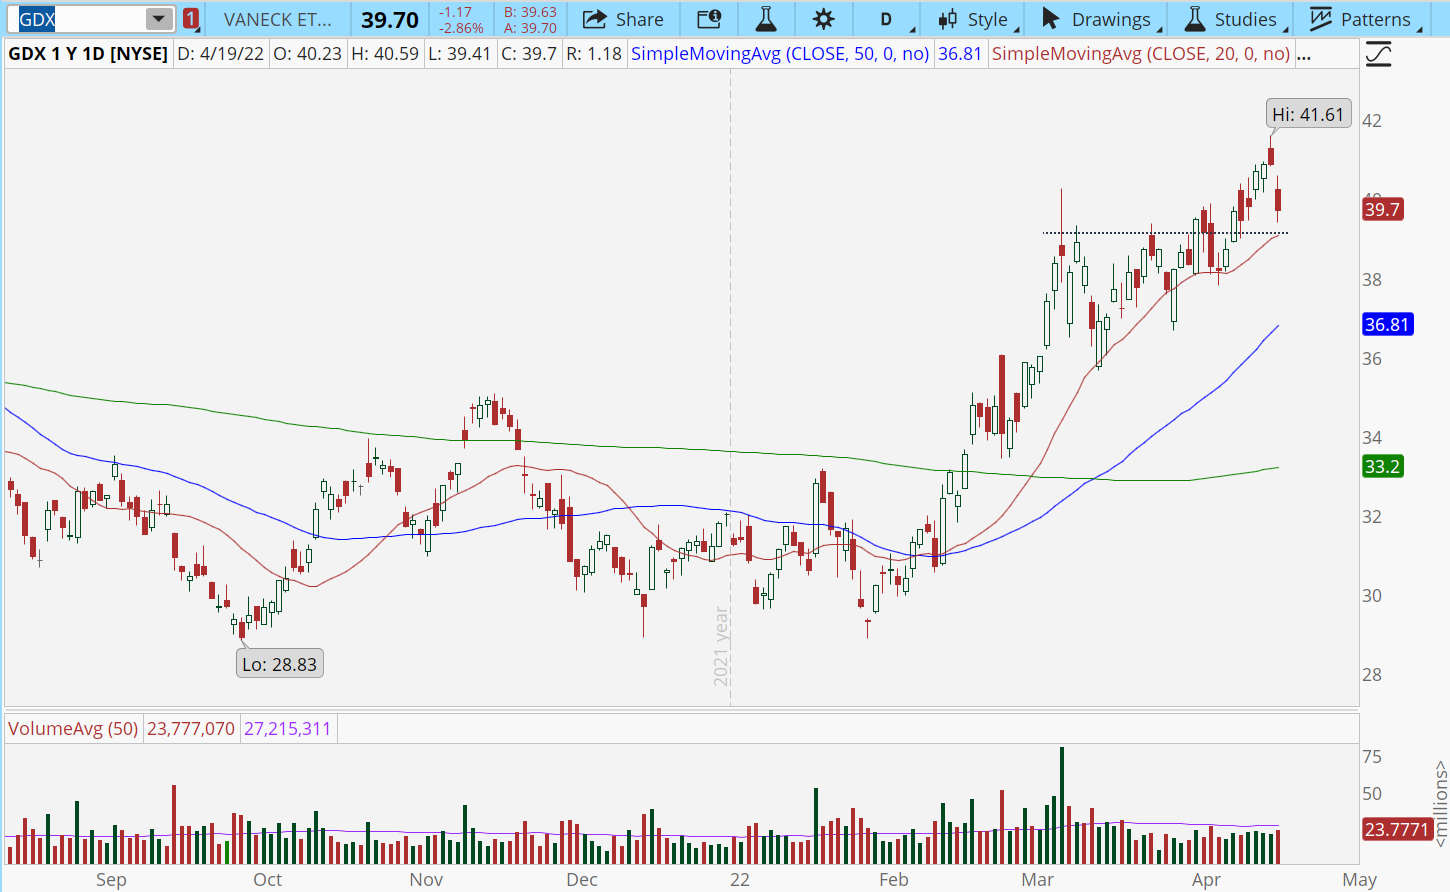Expand the hidden study labels with the ellipsis
The height and width of the screenshot is (892, 1450).
click(1304, 55)
